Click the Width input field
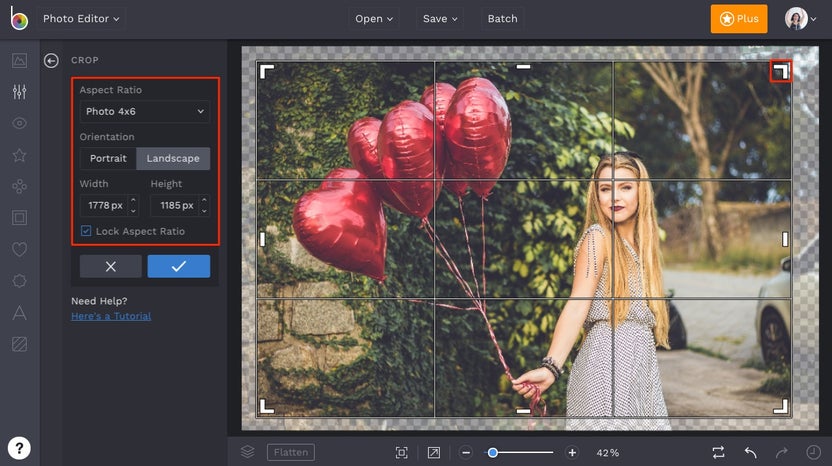The image size is (832, 466). tap(103, 205)
